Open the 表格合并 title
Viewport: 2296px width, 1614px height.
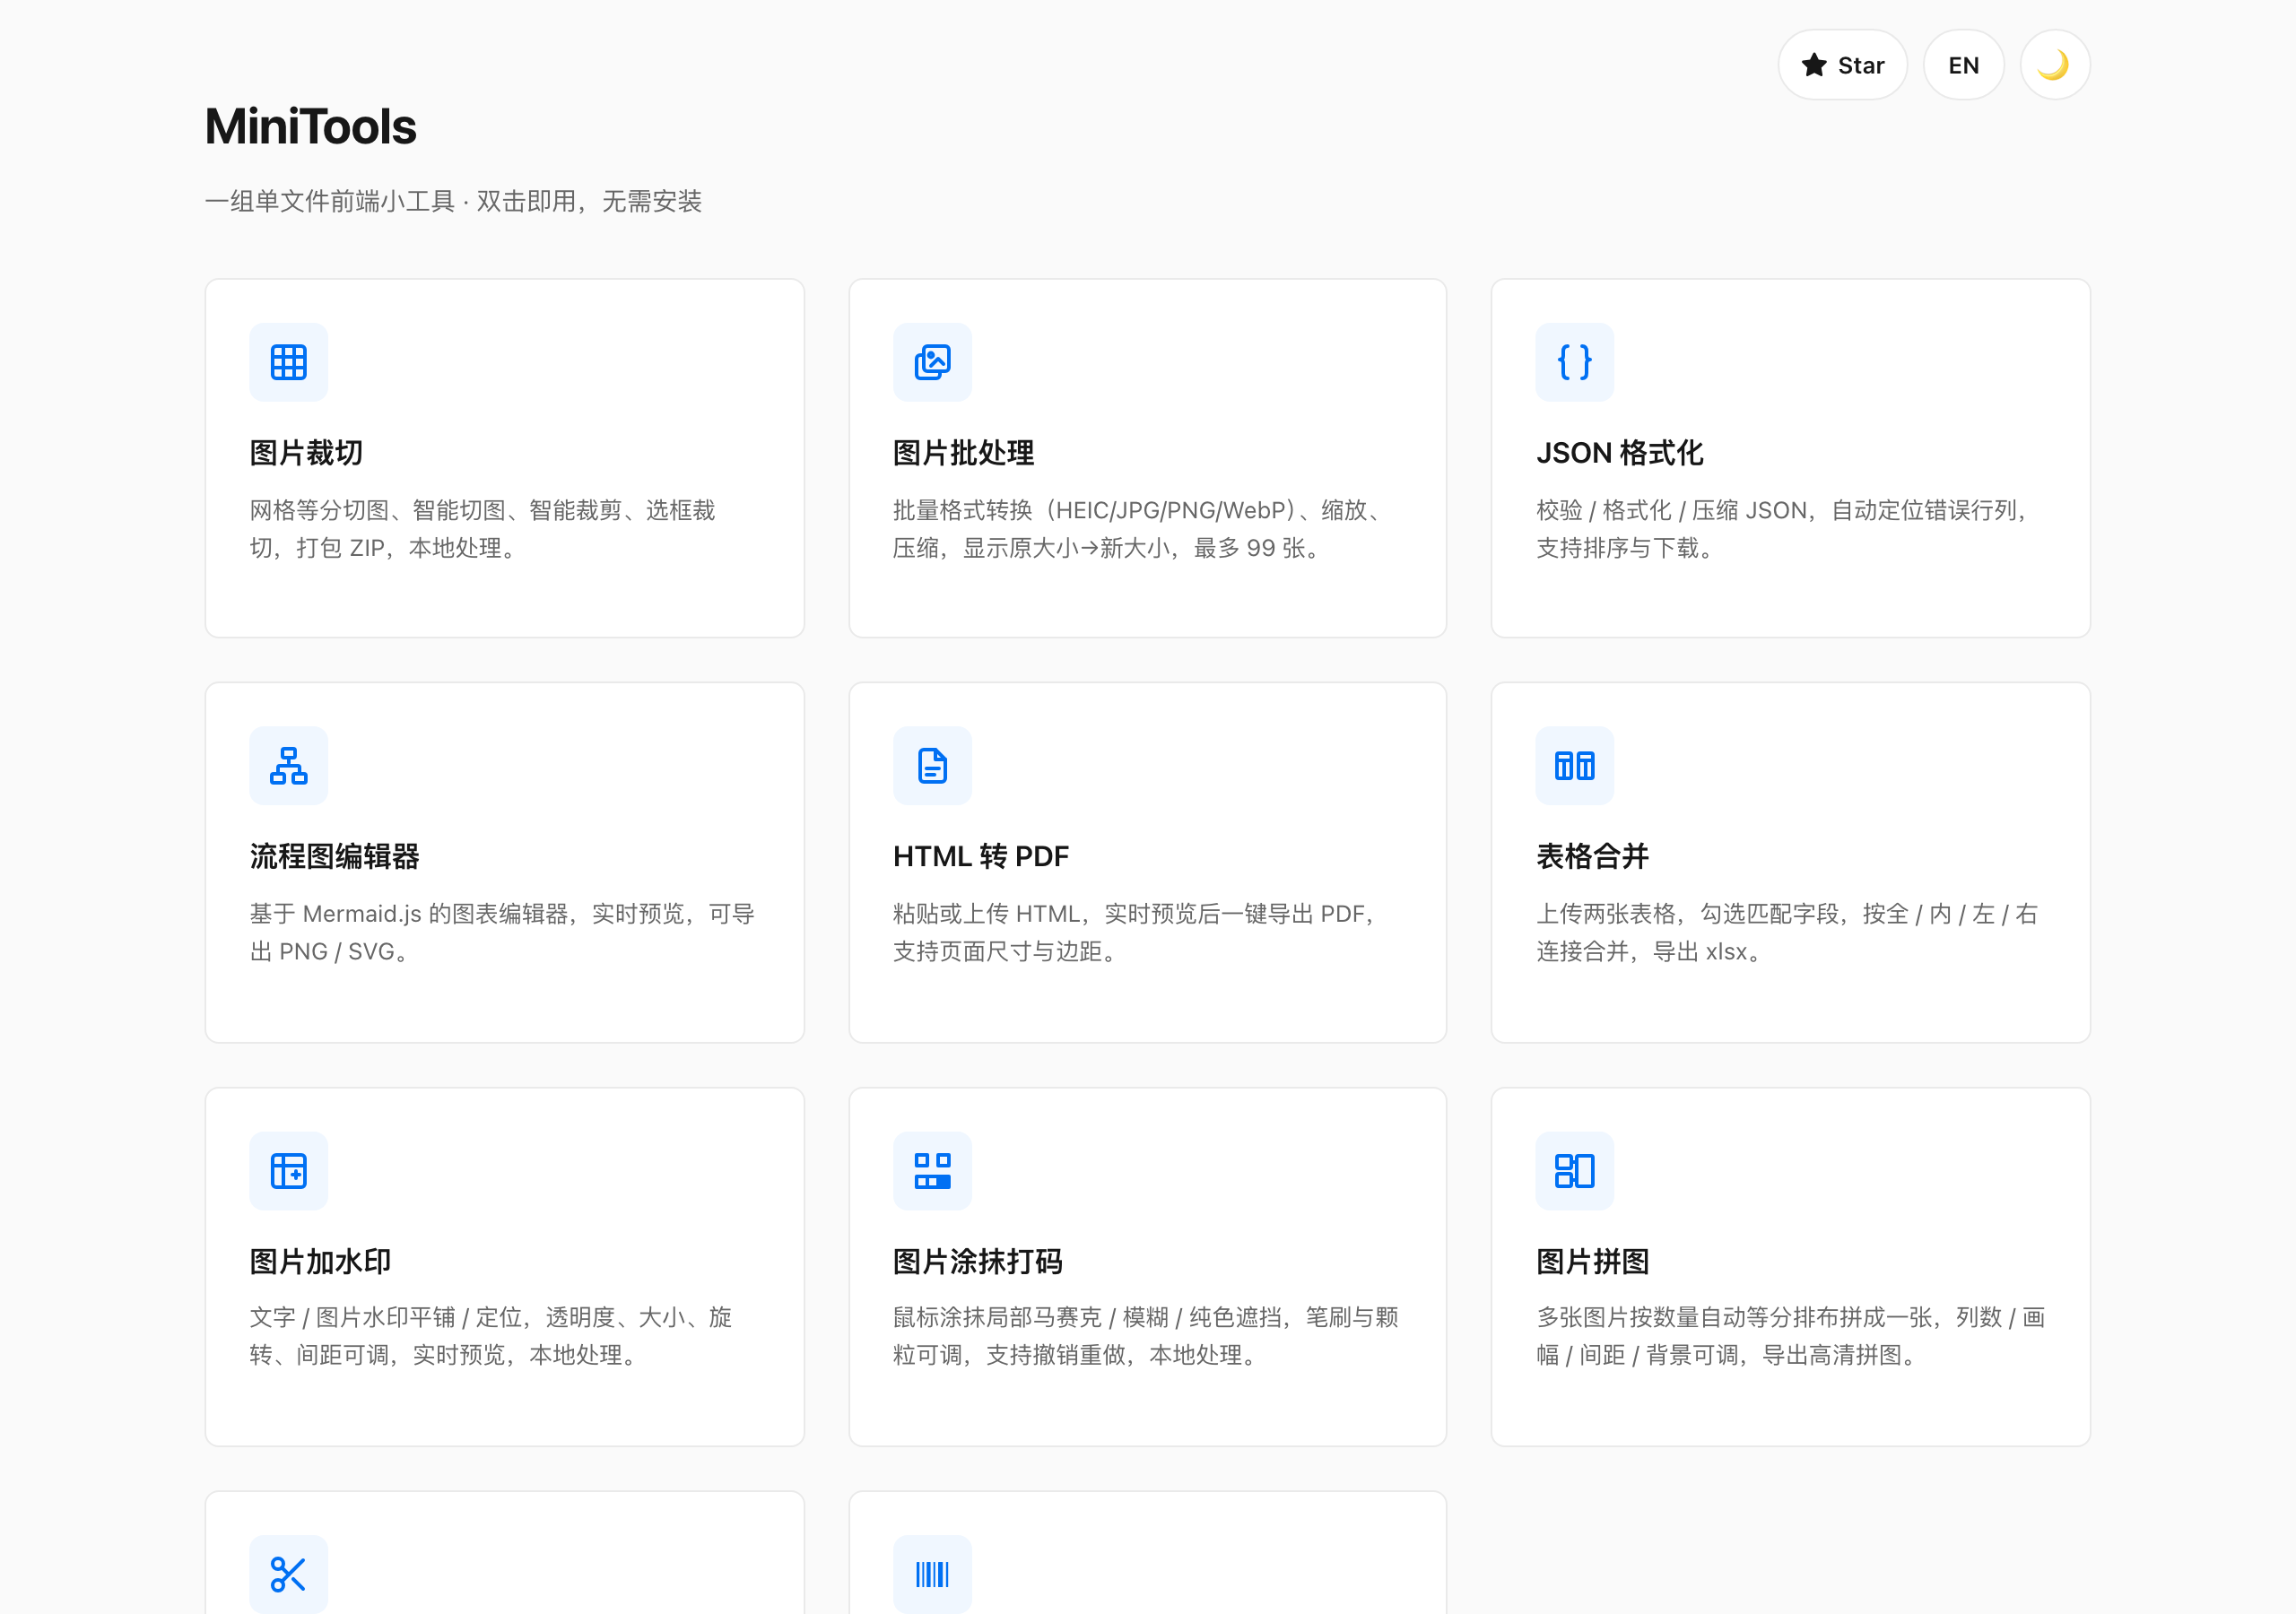(x=1592, y=856)
